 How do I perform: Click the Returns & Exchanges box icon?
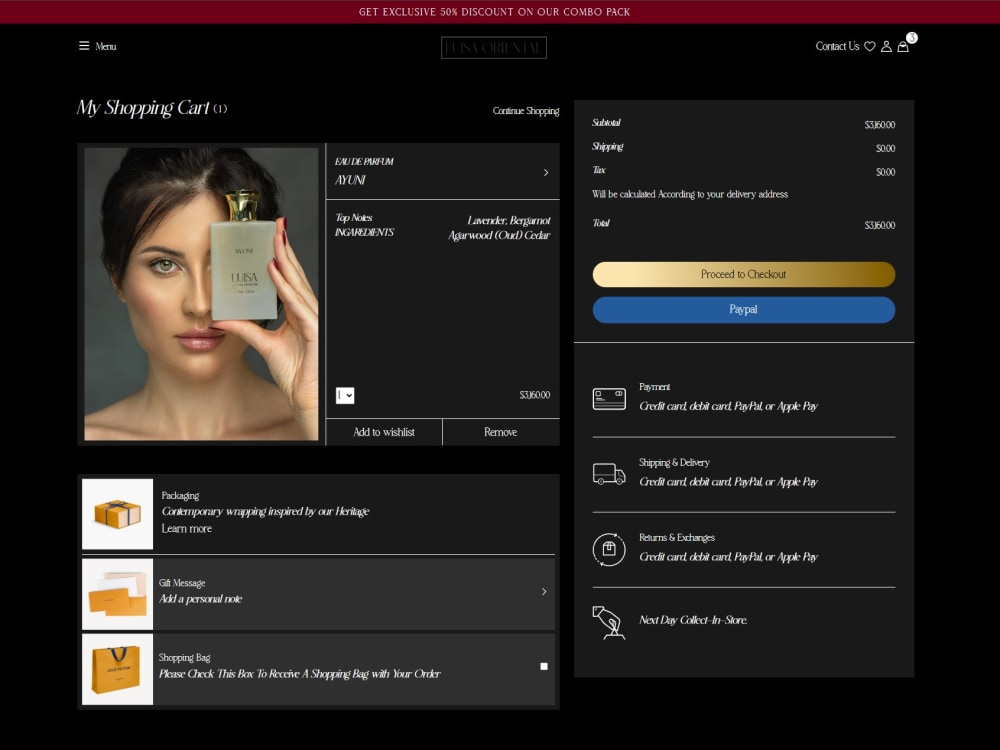609,549
